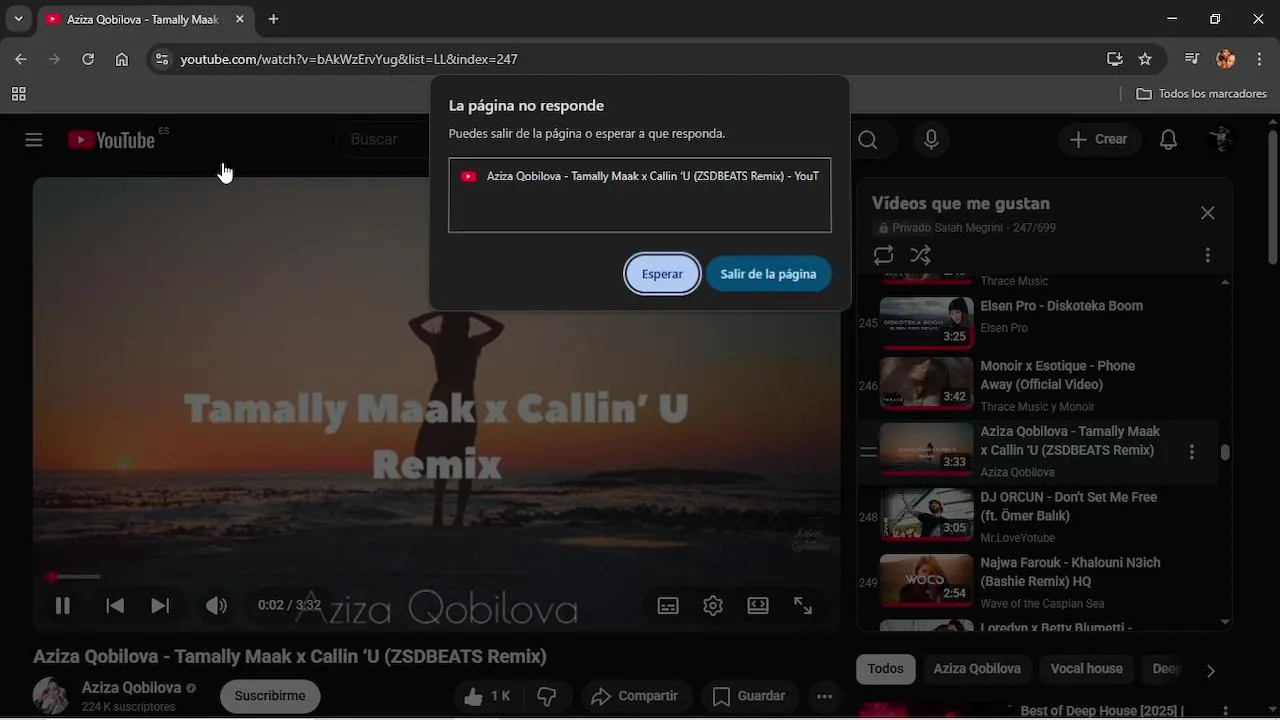This screenshot has width=1280, height=720.
Task: Enter full screen mode
Action: tap(803, 605)
